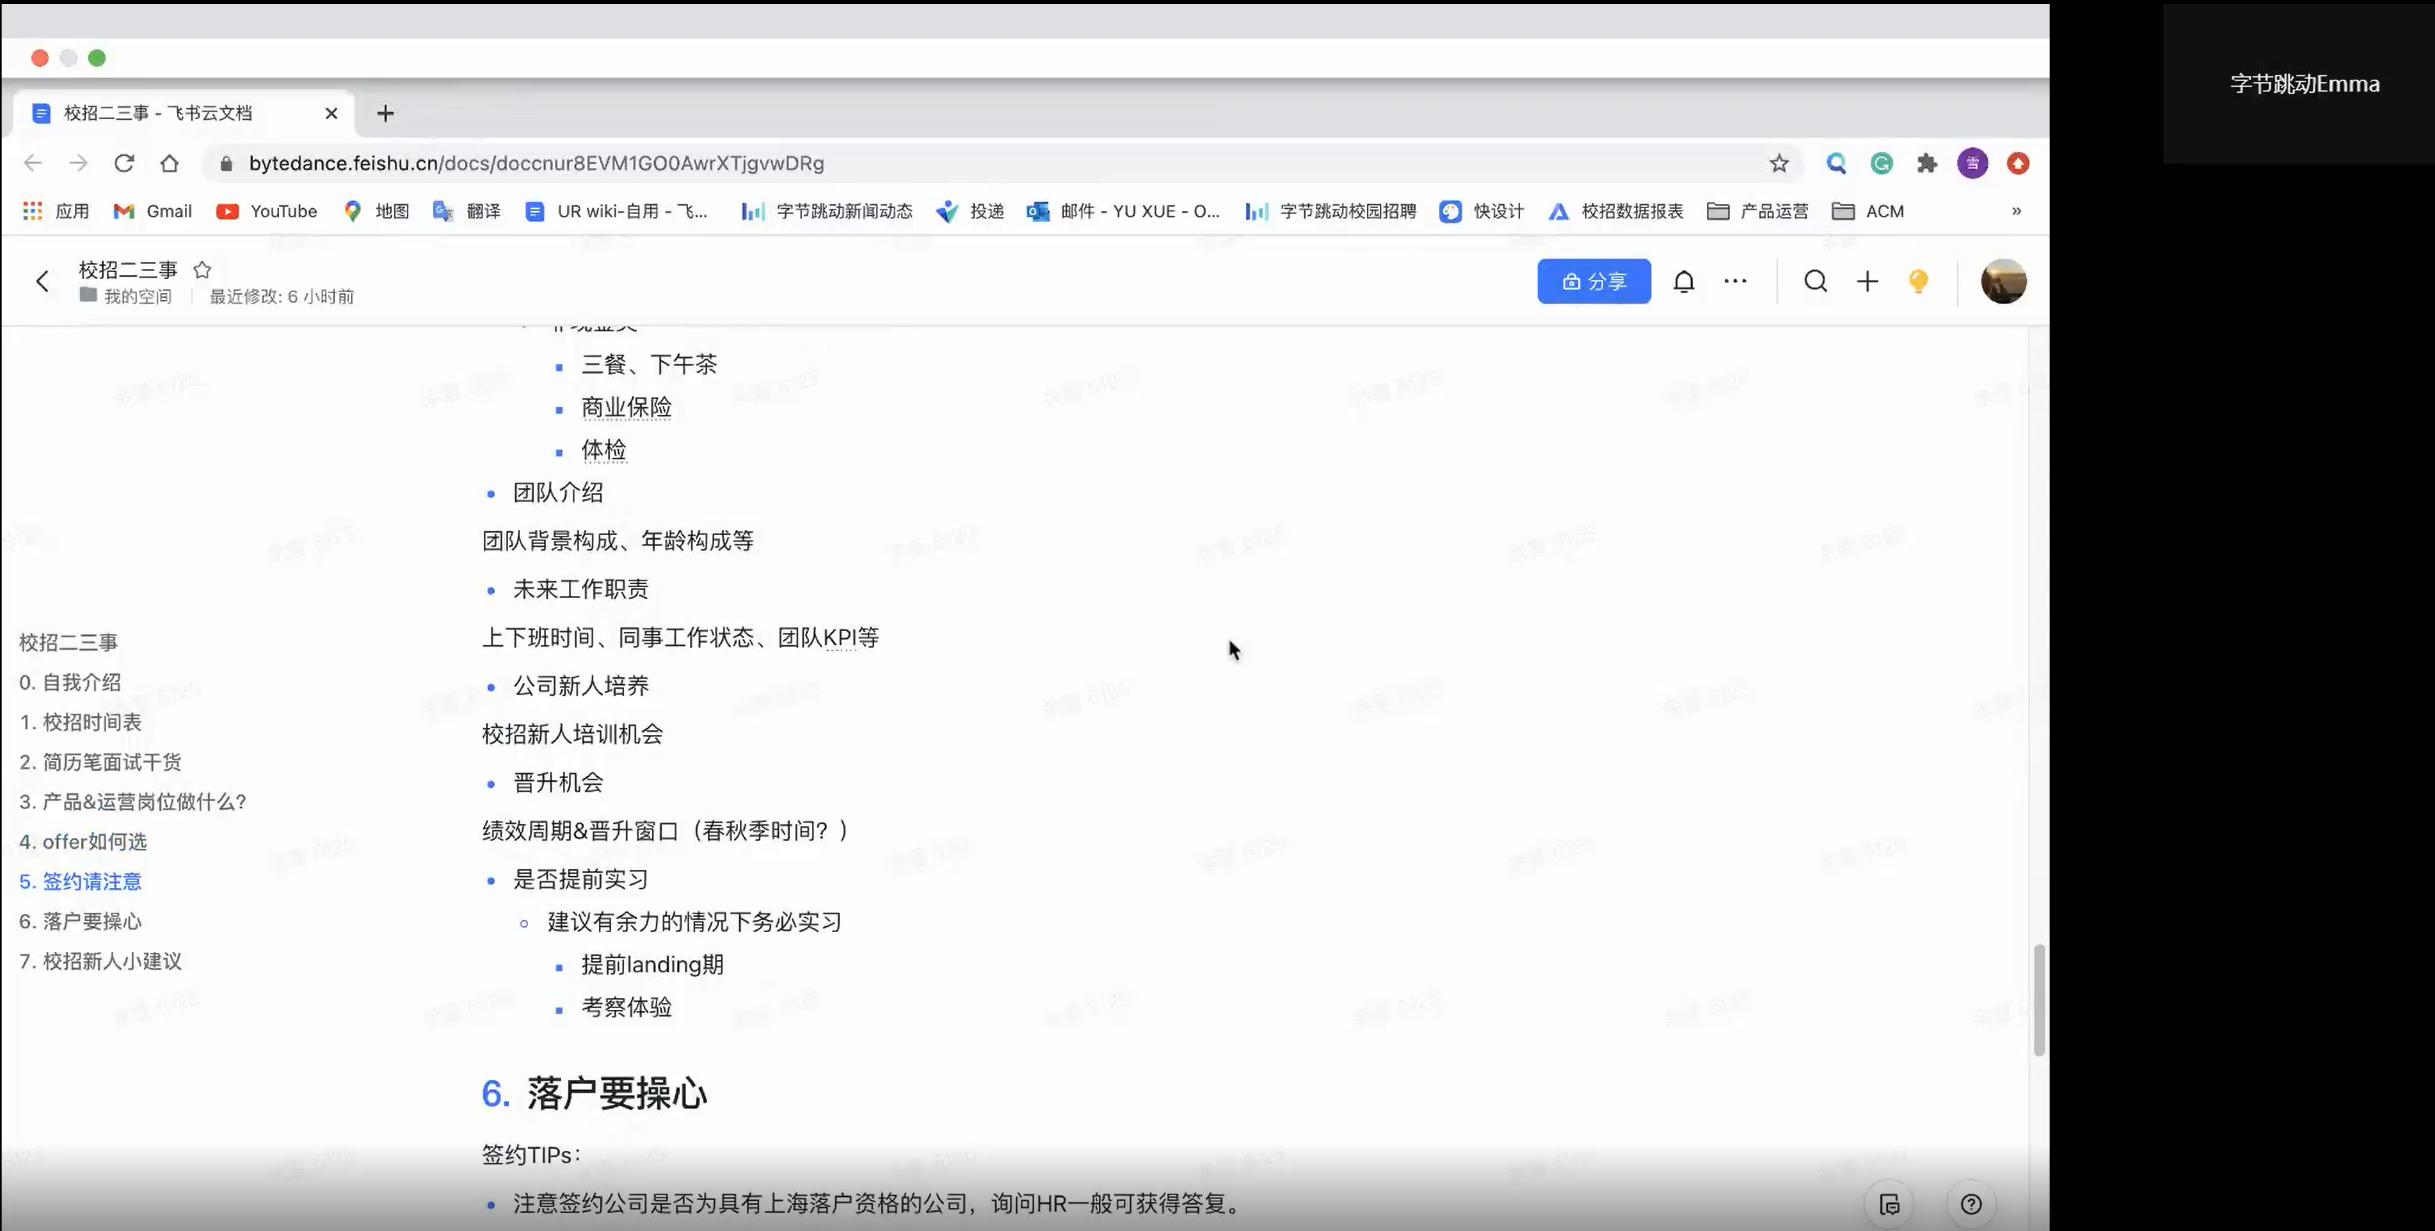2435x1231 pixels.
Task: Open a new tab with plus button
Action: (385, 113)
